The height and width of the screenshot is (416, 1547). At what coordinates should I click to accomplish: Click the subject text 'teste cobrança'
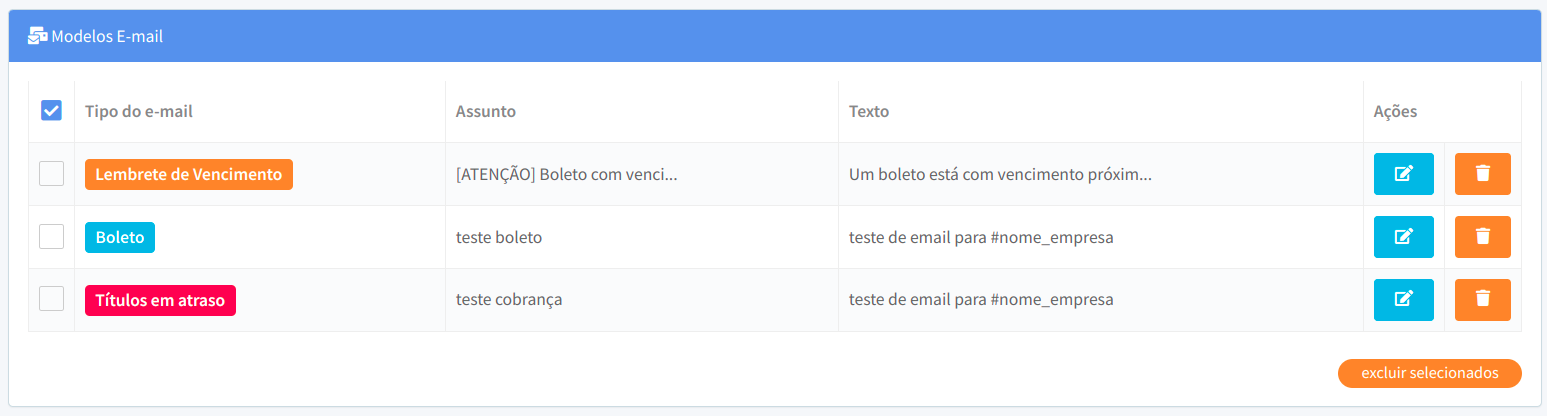tap(509, 299)
